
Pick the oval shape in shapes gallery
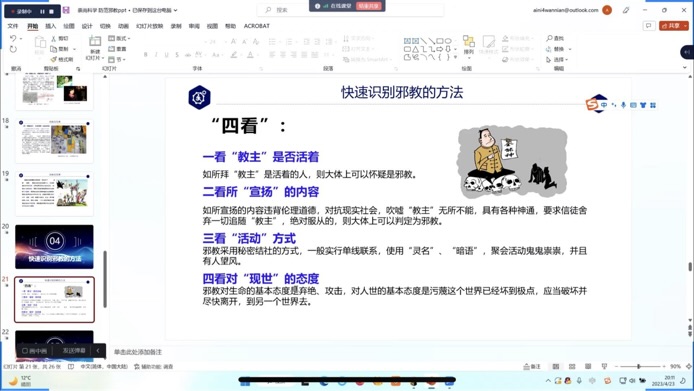[448, 41]
